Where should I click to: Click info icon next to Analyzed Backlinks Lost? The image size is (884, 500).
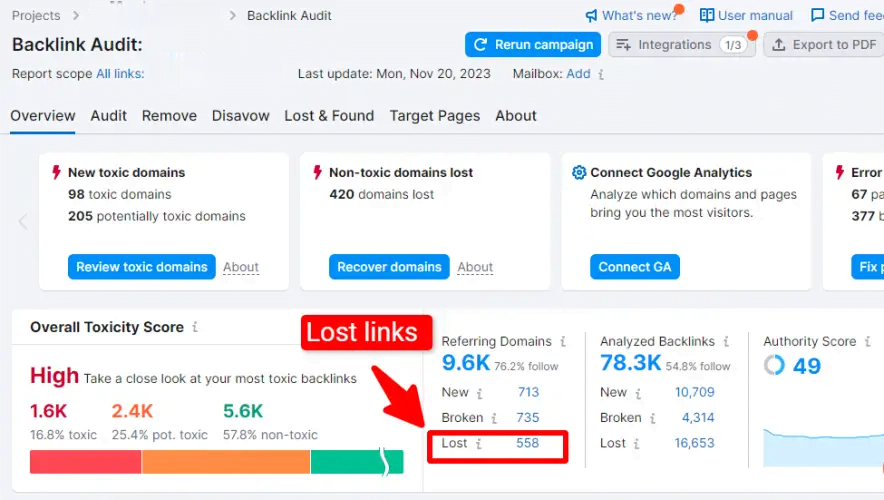(x=636, y=444)
